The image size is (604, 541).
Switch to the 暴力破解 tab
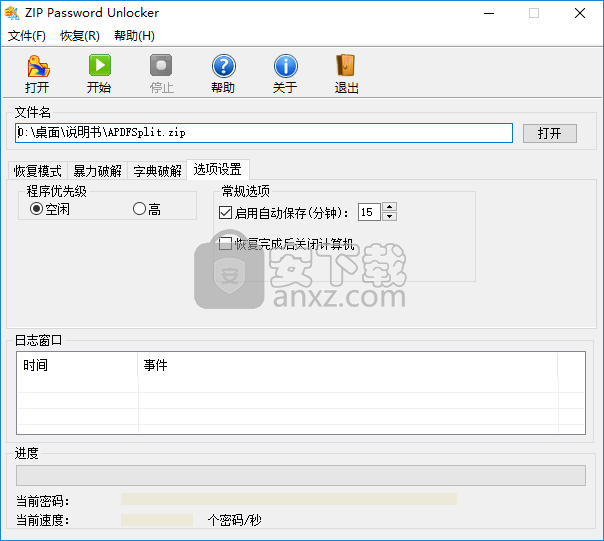pos(97,171)
